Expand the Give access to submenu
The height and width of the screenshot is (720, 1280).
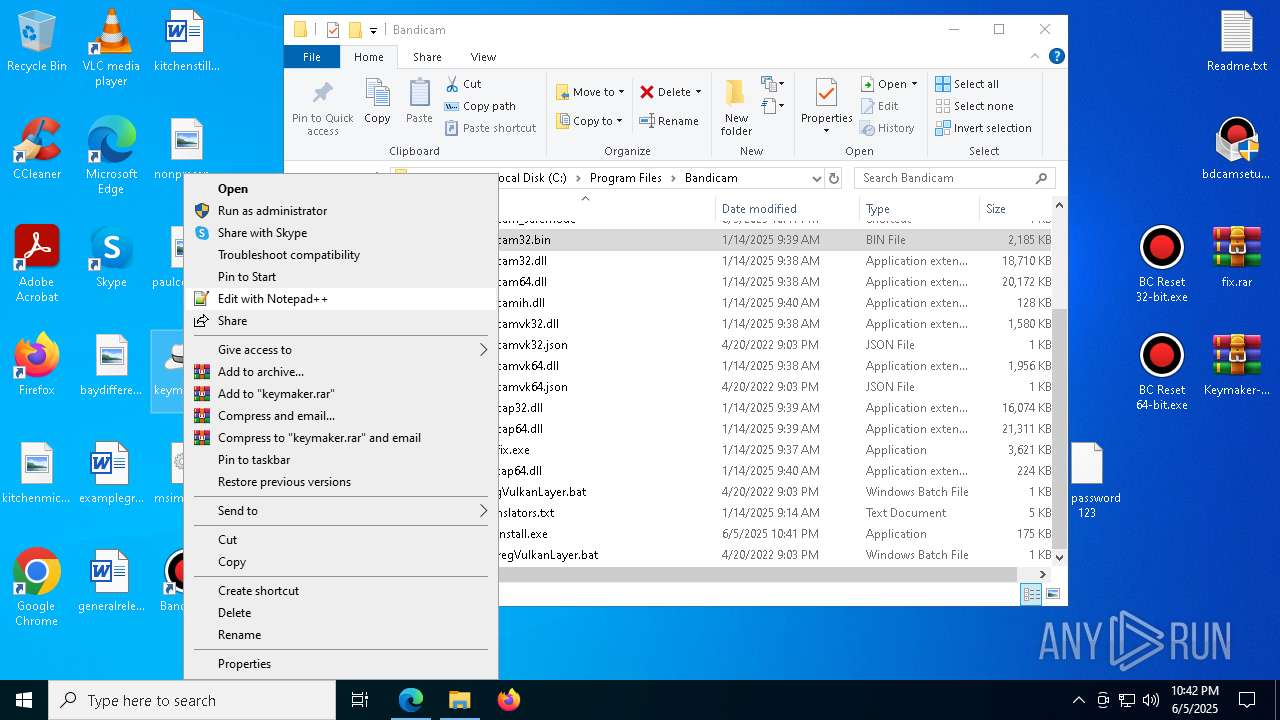tap(341, 350)
